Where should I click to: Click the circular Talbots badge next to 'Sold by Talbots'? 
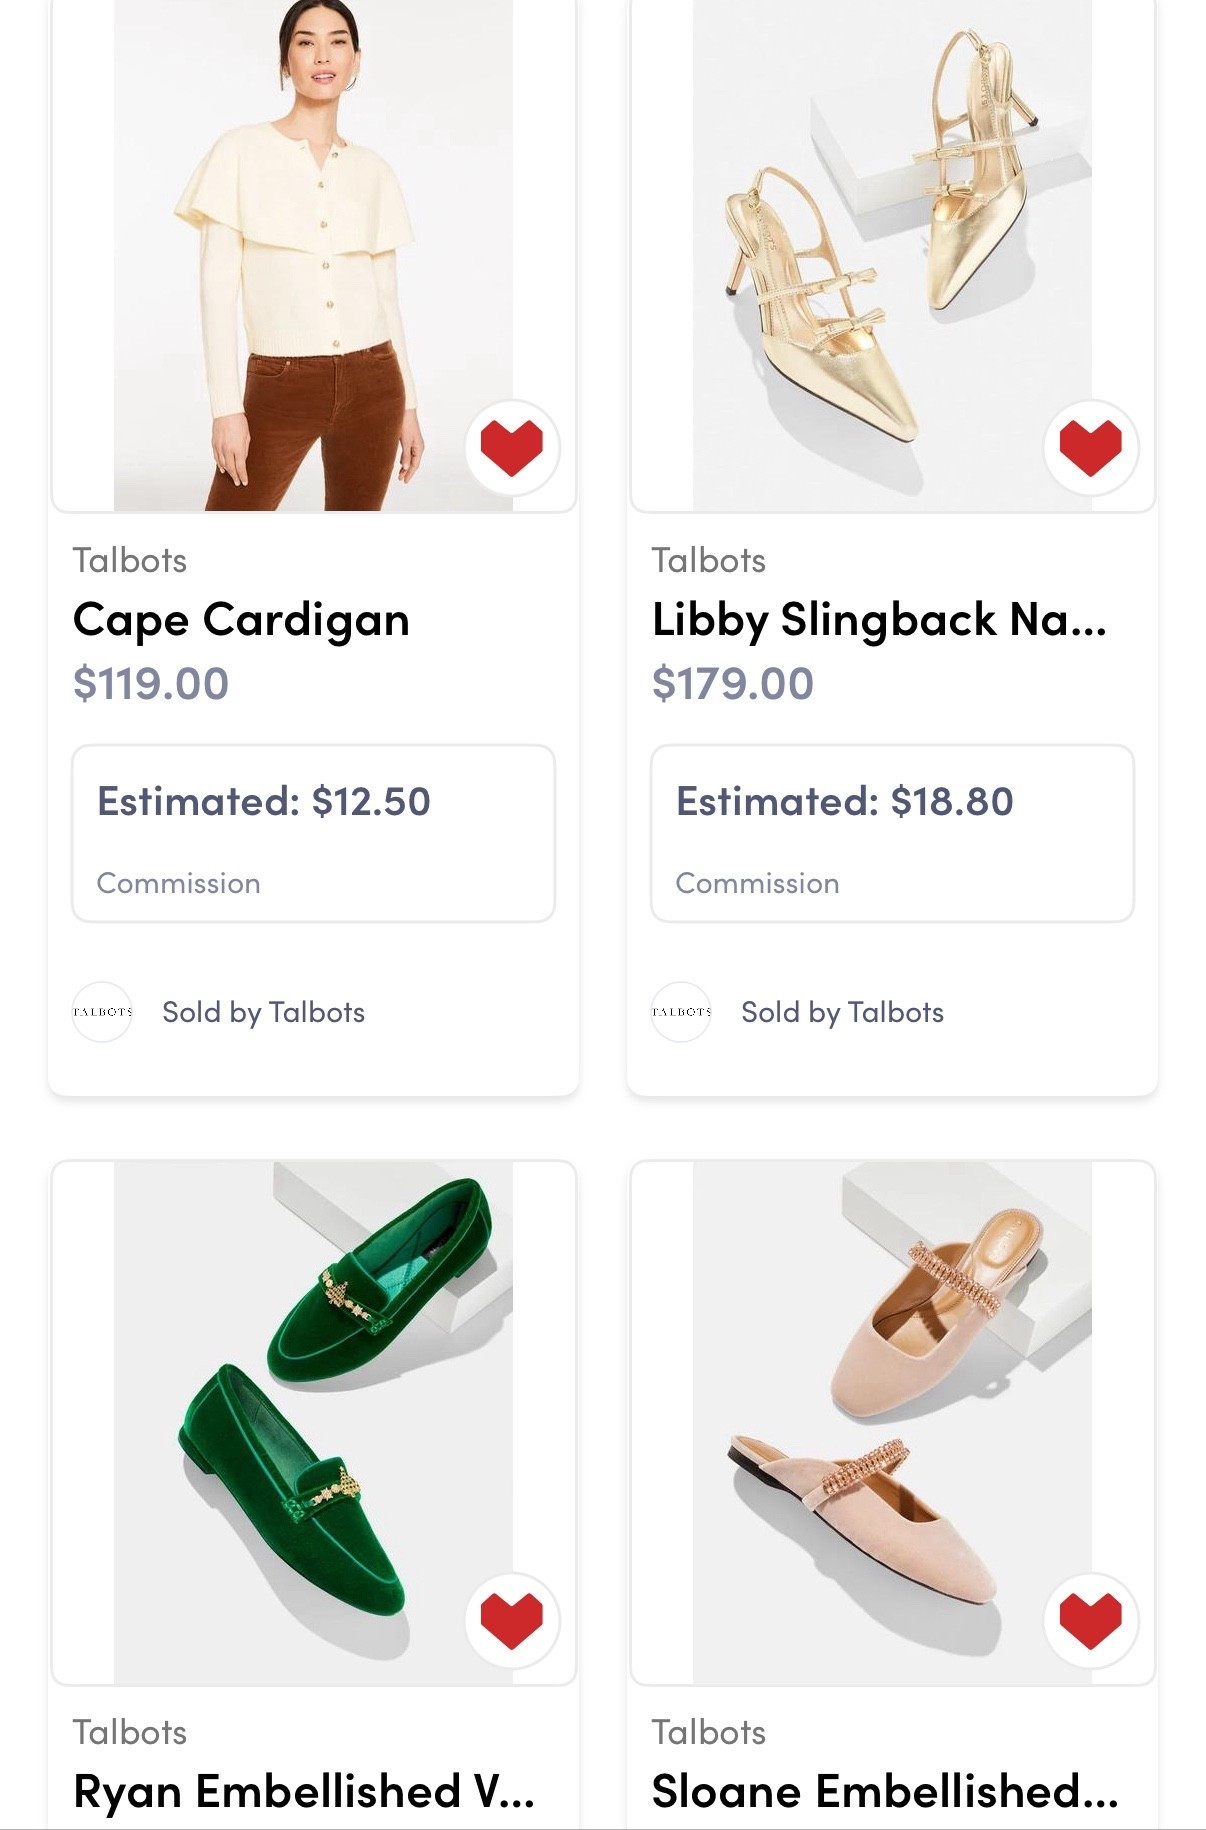(x=102, y=1012)
